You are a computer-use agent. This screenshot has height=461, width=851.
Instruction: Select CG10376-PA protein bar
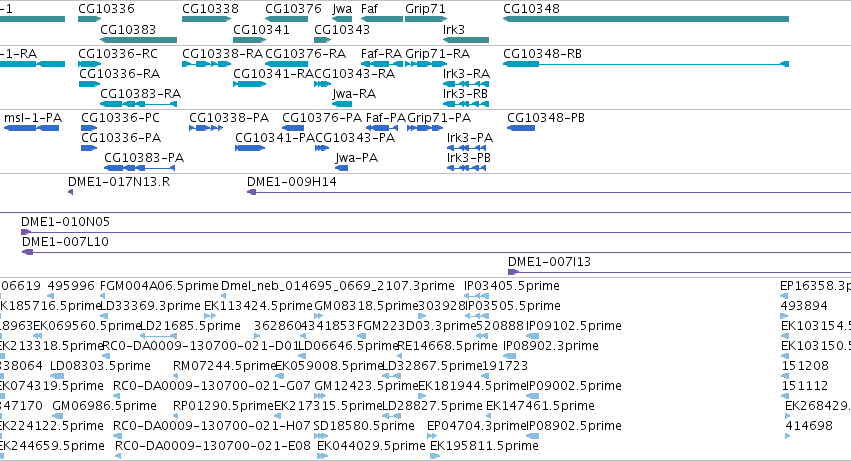click(293, 128)
